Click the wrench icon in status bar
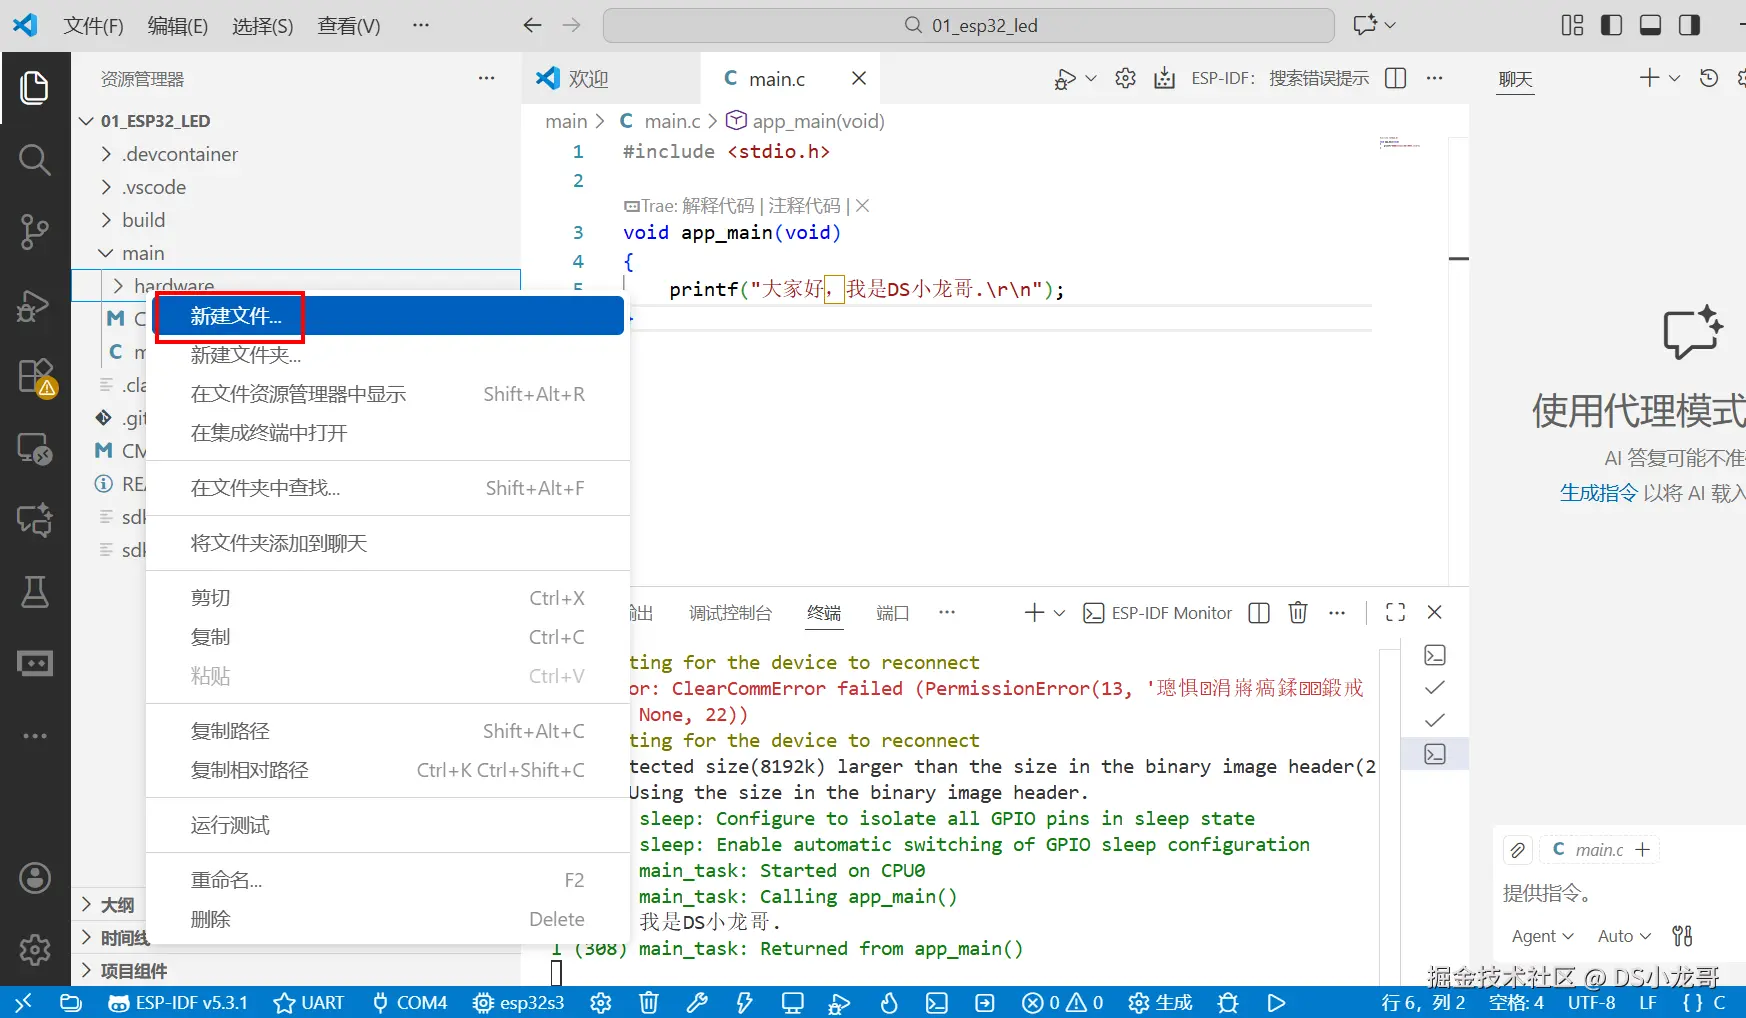The width and height of the screenshot is (1746, 1018). pos(696,1002)
